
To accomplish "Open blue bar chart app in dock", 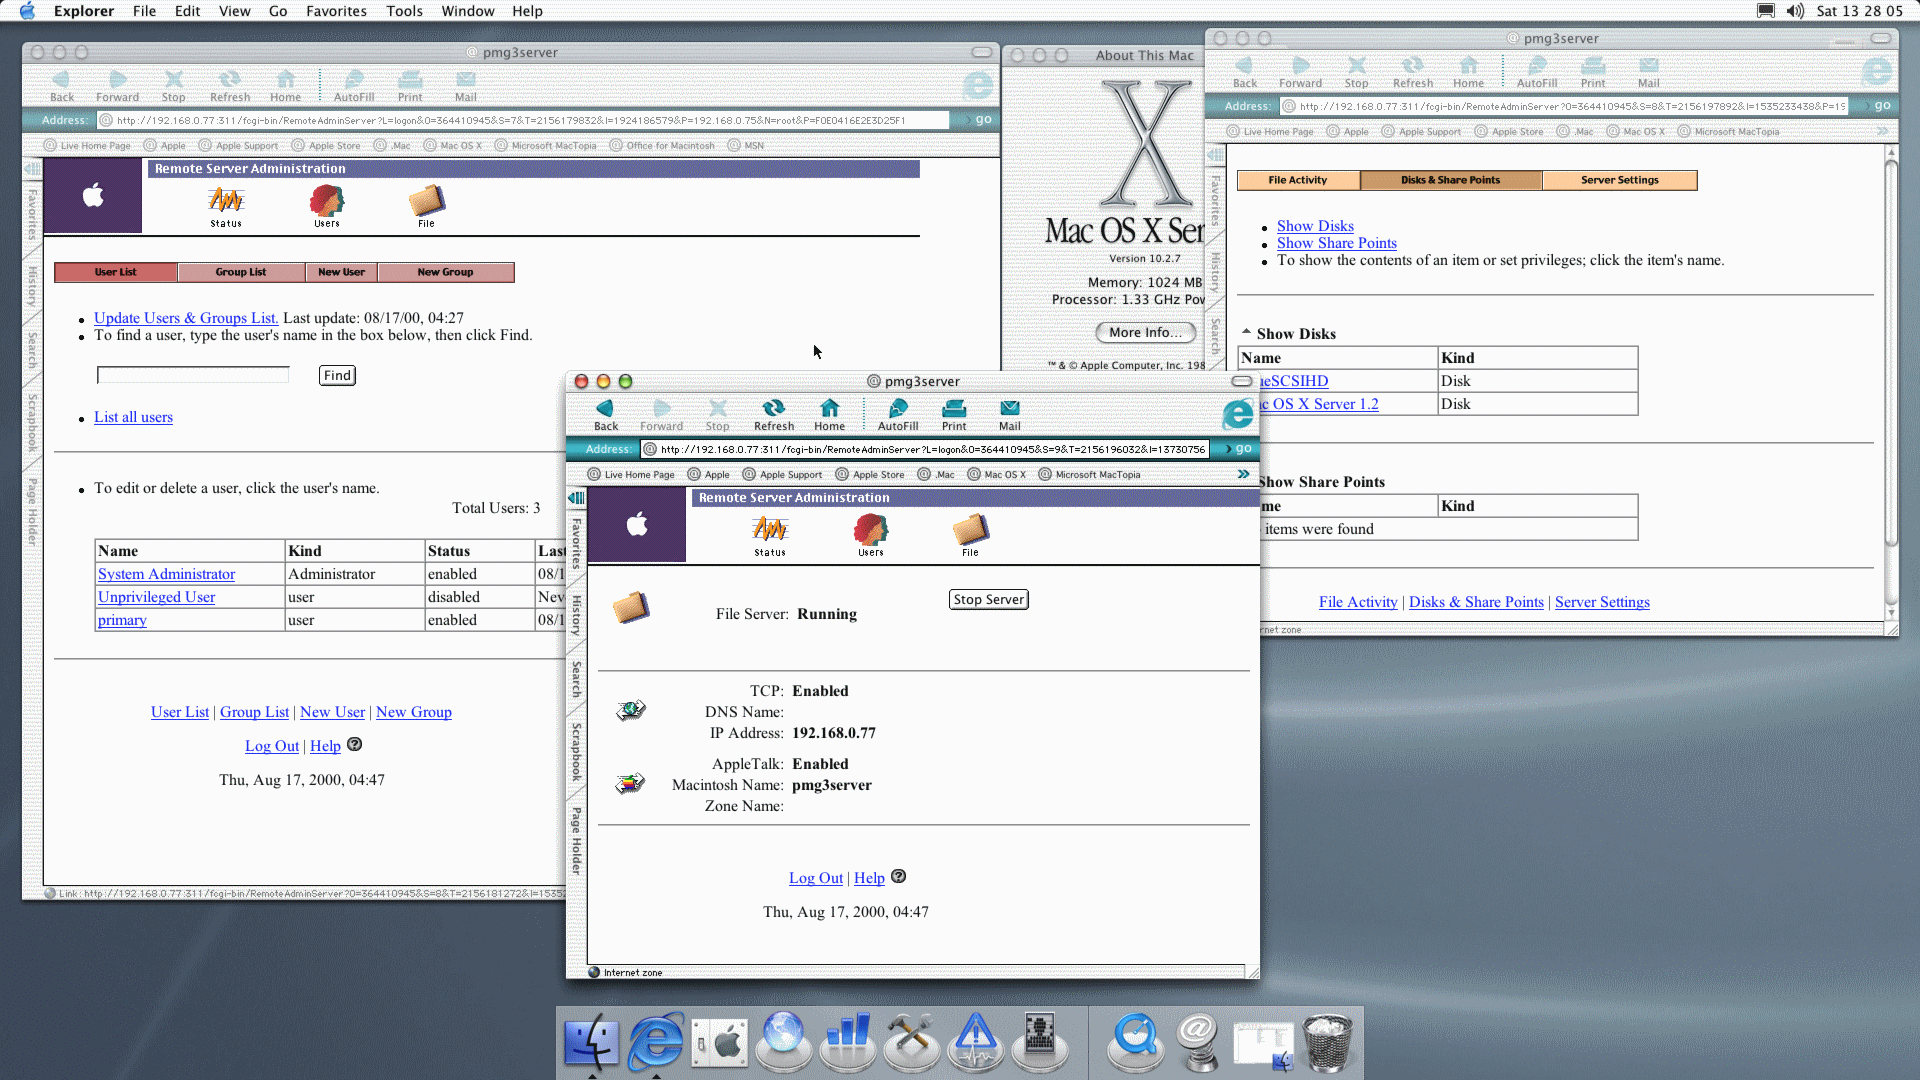I will [x=847, y=1042].
